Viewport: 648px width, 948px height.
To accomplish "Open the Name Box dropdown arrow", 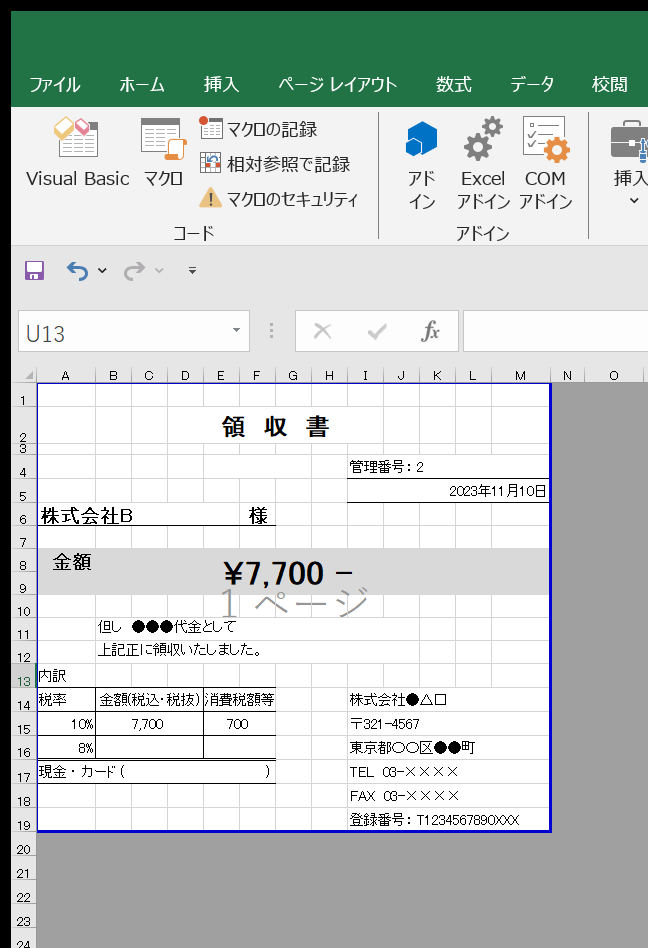I will click(236, 331).
